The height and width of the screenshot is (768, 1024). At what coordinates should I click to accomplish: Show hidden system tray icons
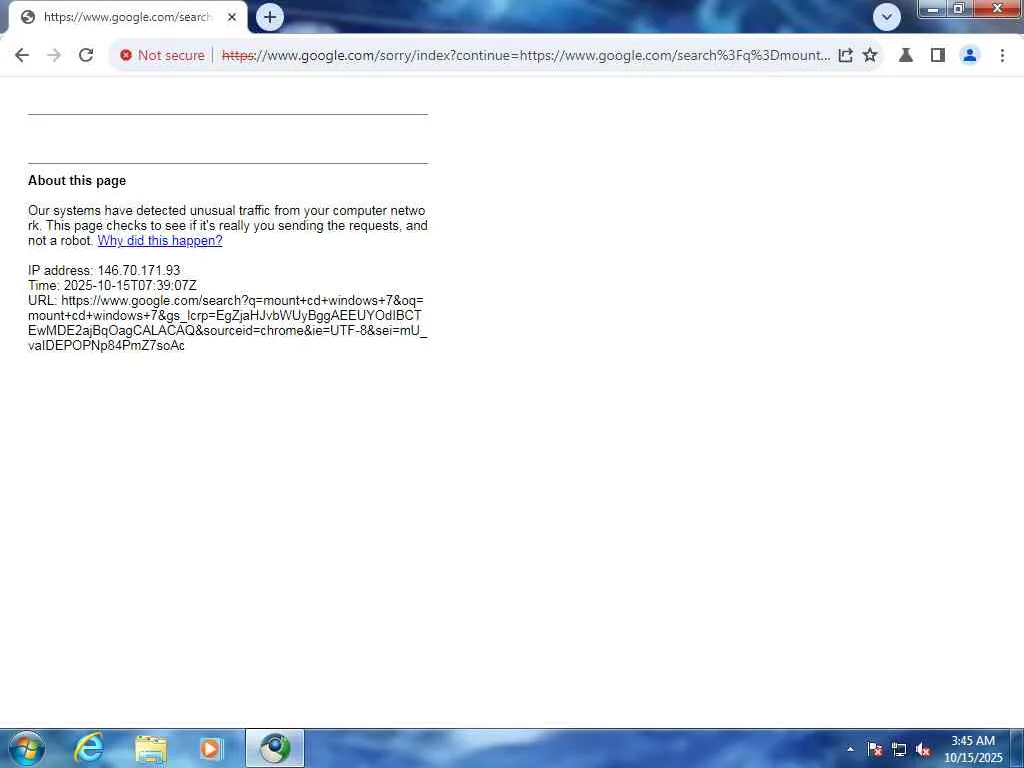(850, 749)
